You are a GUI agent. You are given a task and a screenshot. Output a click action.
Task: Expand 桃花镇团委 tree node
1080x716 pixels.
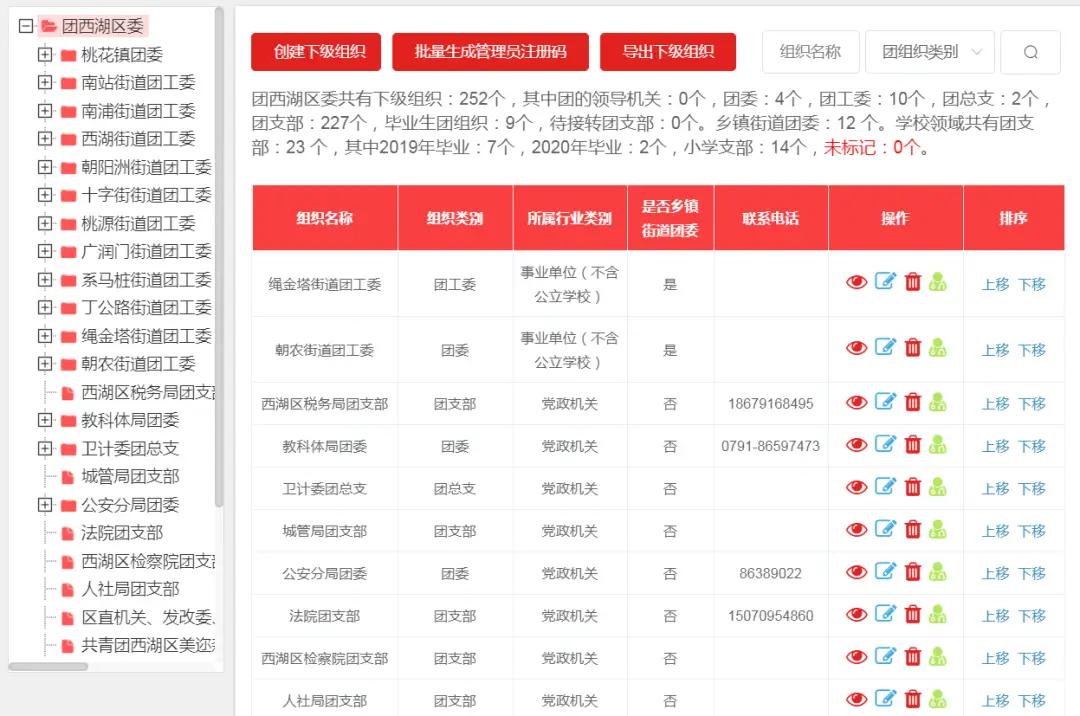45,55
